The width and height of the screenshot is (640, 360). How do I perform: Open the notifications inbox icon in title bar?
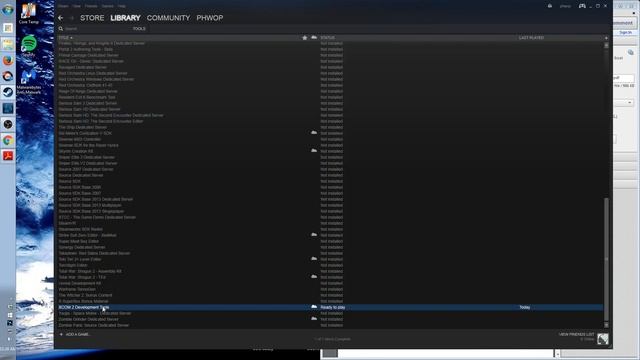pyautogui.click(x=550, y=6)
